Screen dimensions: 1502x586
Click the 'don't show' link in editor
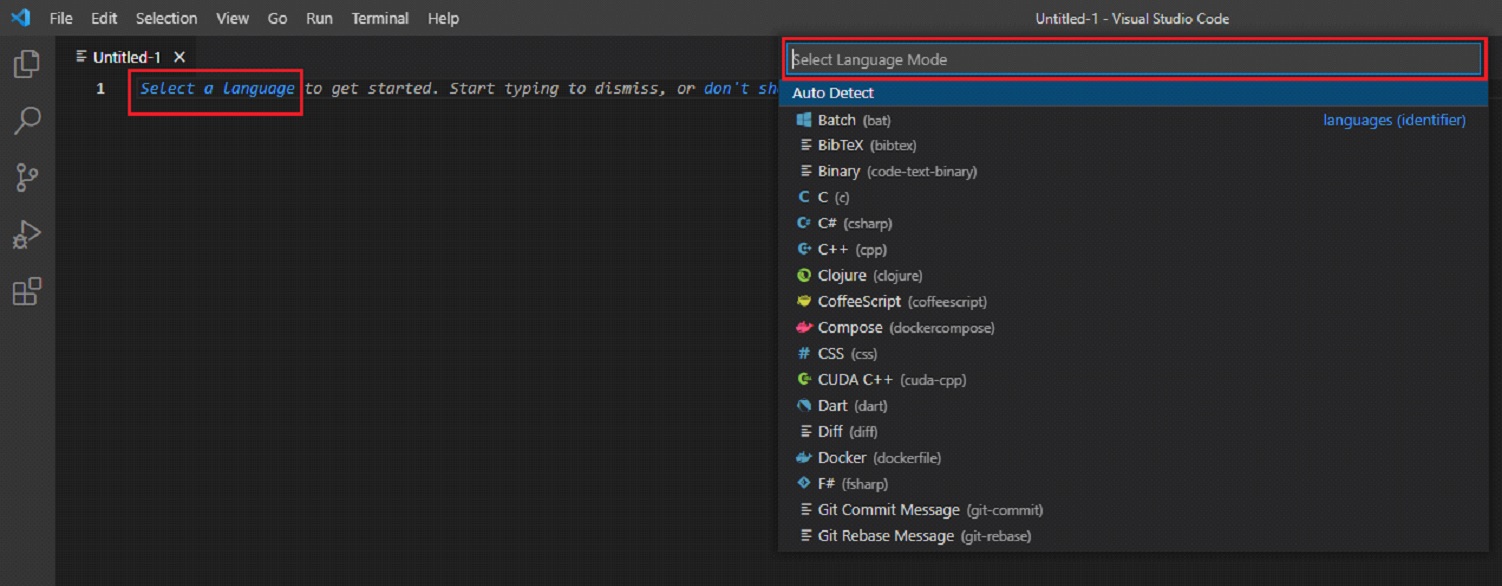[741, 88]
